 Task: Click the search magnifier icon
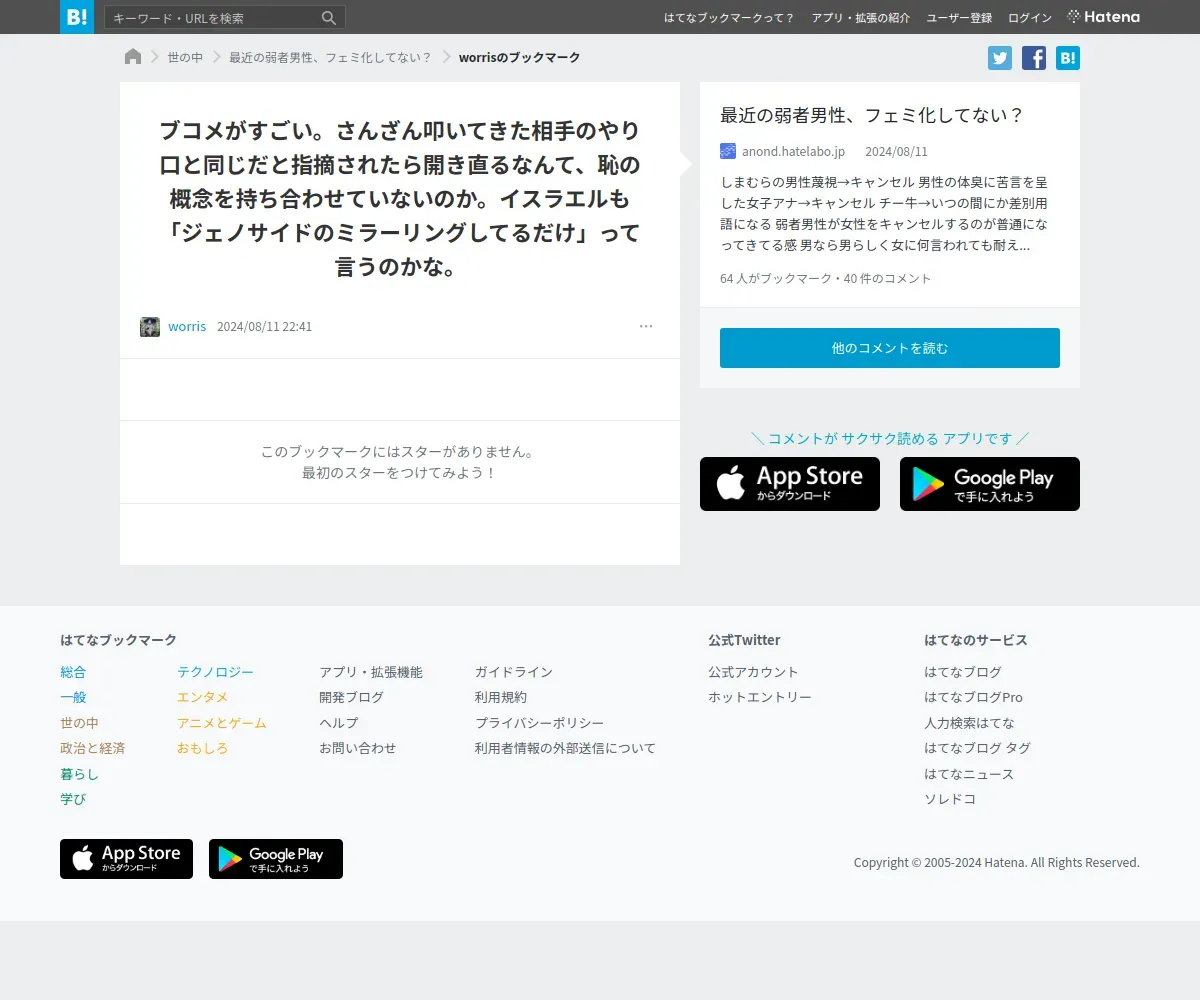point(329,18)
